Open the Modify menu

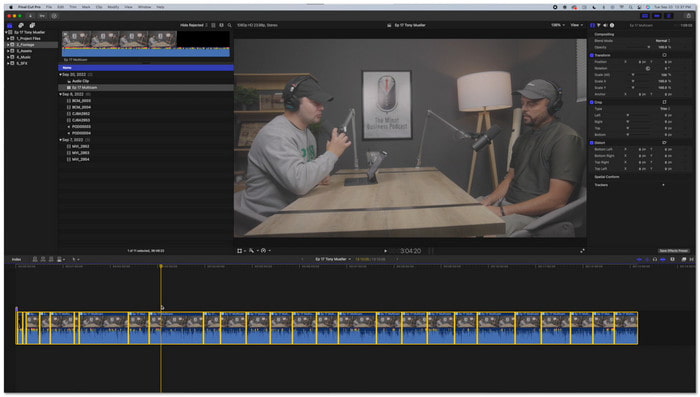(113, 7)
